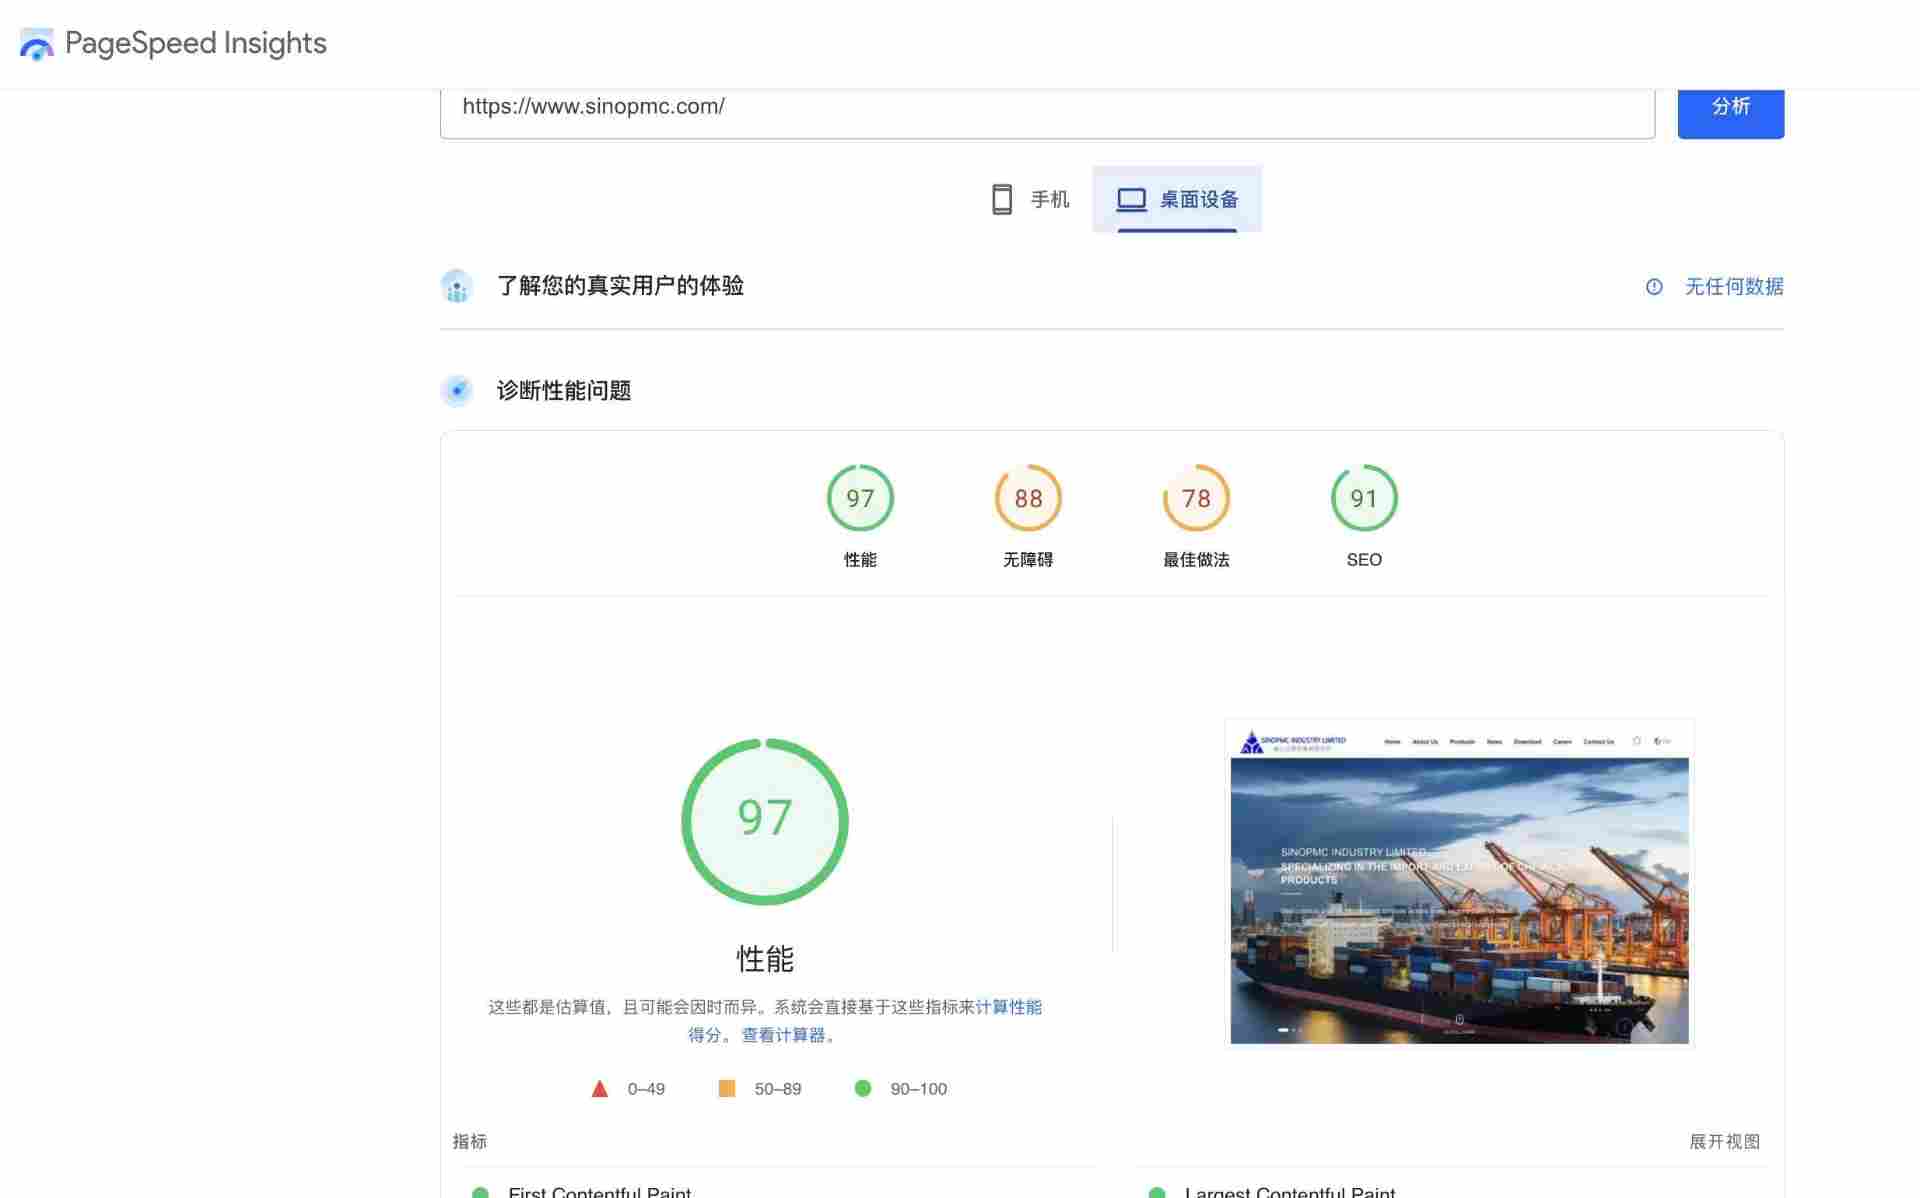Select the 无障碍 score gauge showing 88
The image size is (1920, 1198).
tap(1027, 498)
